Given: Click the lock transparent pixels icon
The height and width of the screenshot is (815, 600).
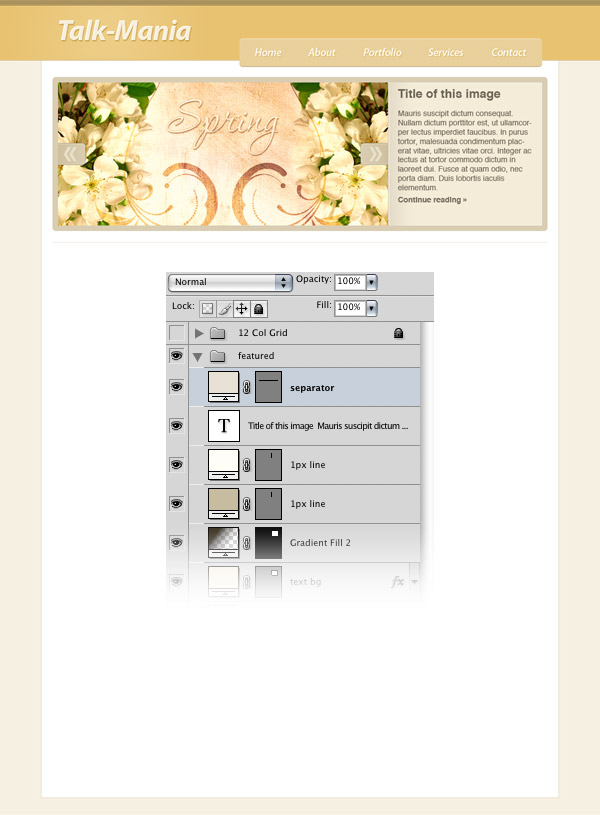Looking at the screenshot, I should click(207, 309).
